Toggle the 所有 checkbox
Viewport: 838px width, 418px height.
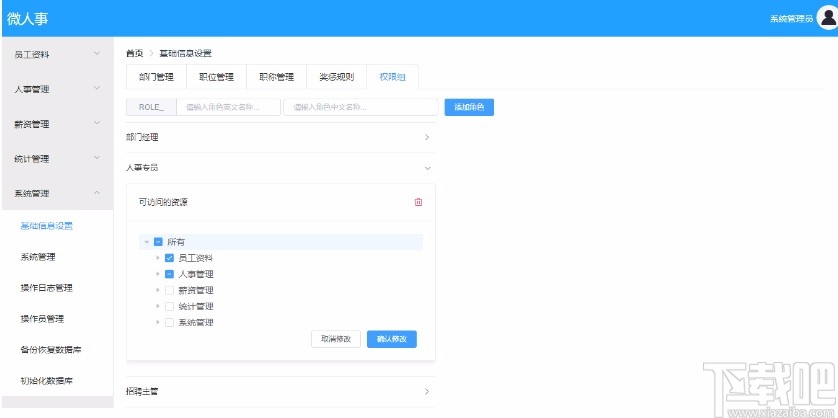click(x=158, y=242)
